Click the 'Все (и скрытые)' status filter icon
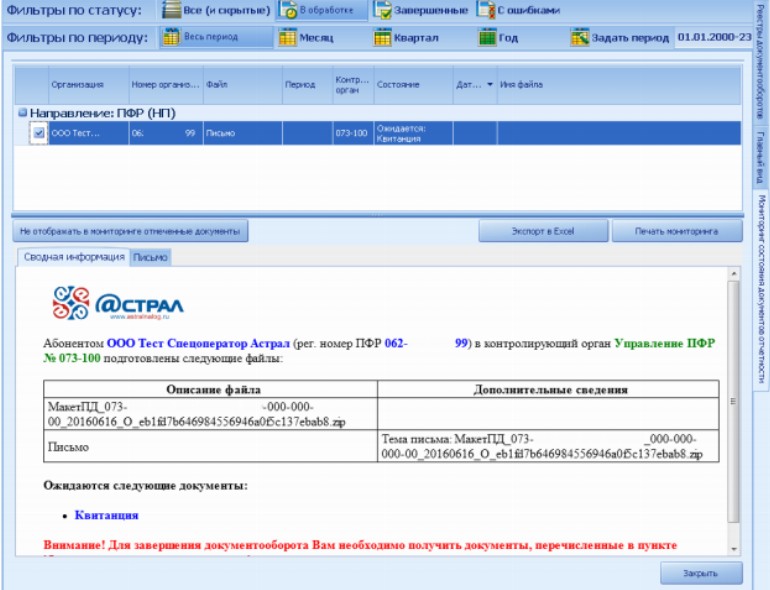 pos(170,11)
